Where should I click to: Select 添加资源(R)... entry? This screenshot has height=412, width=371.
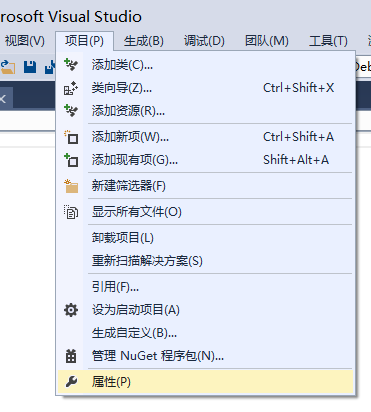(205, 111)
